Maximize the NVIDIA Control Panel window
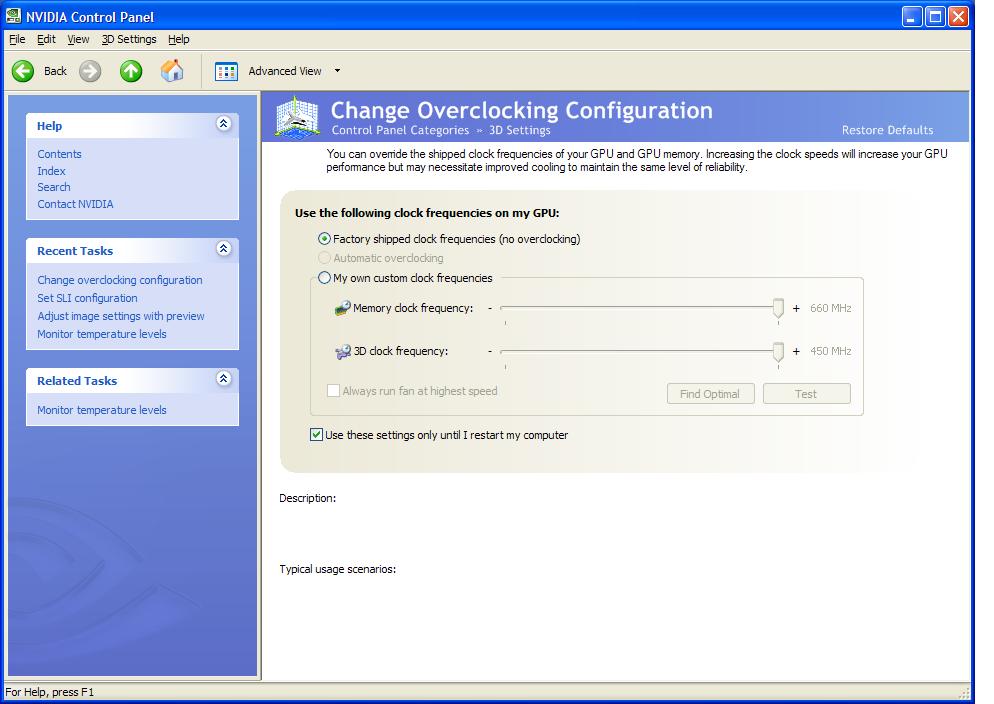The width and height of the screenshot is (994, 704). pos(935,16)
